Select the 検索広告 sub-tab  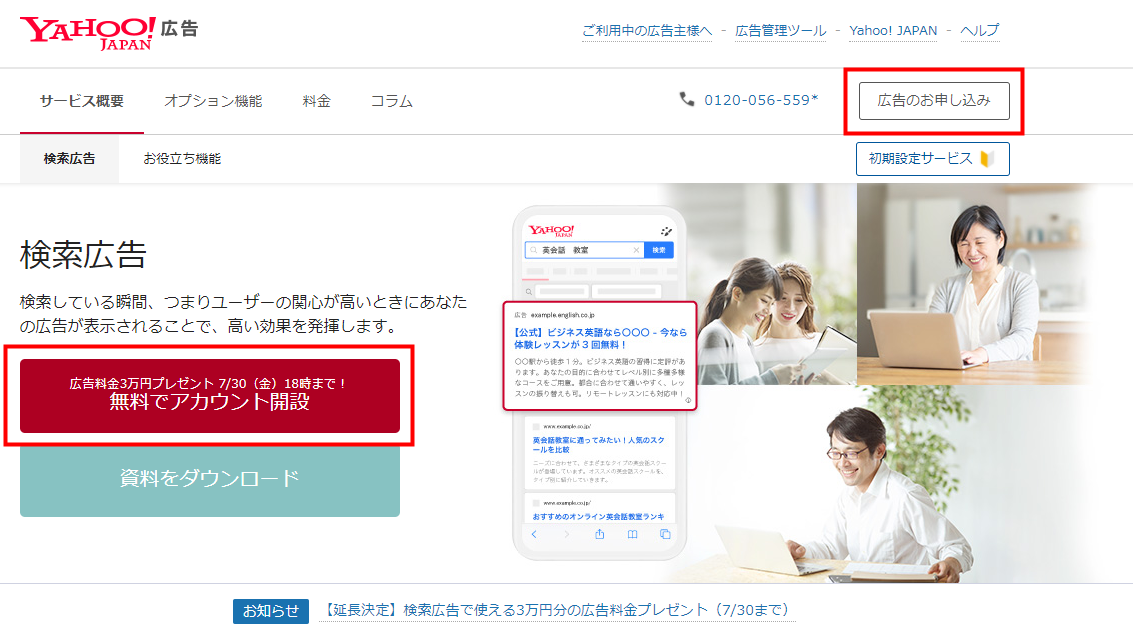[69, 159]
